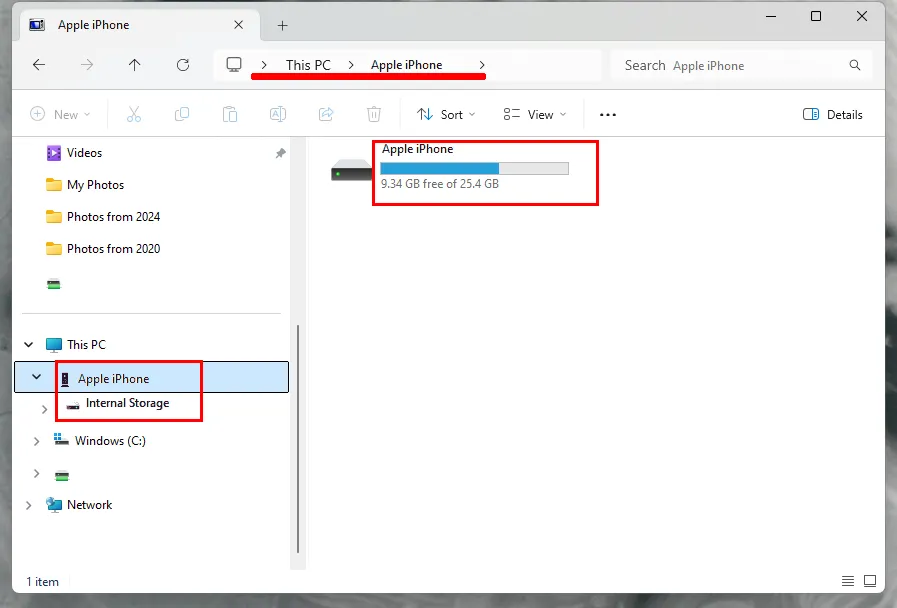Screen dimensions: 897x608
Task: Unpin Videos using the pin icon
Action: [x=280, y=153]
